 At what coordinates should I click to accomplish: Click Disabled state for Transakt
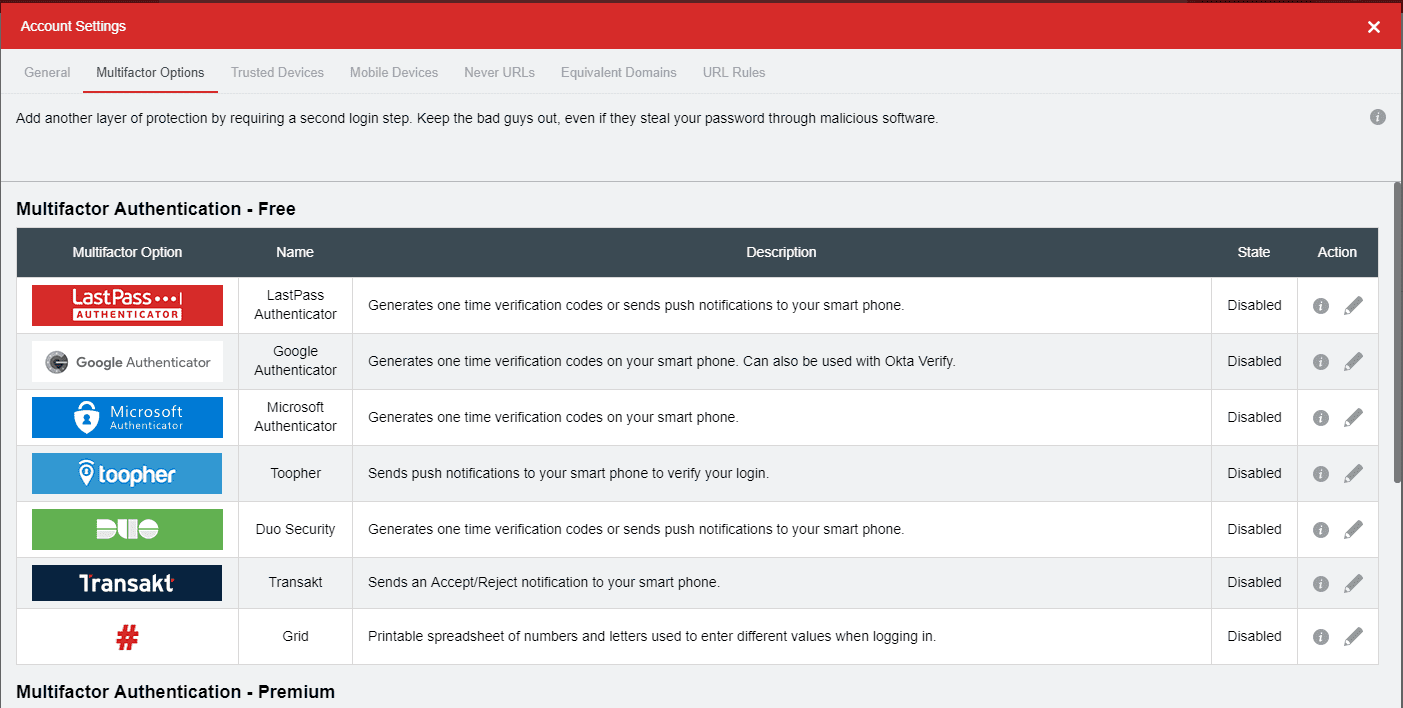click(1254, 582)
